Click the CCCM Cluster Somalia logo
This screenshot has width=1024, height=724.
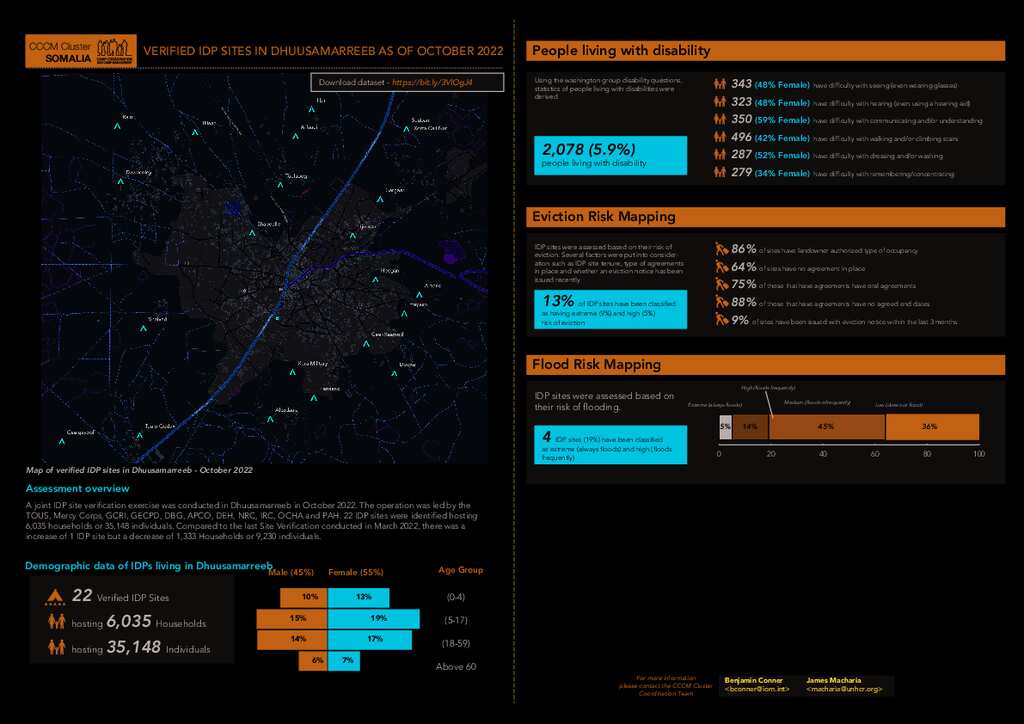point(80,51)
